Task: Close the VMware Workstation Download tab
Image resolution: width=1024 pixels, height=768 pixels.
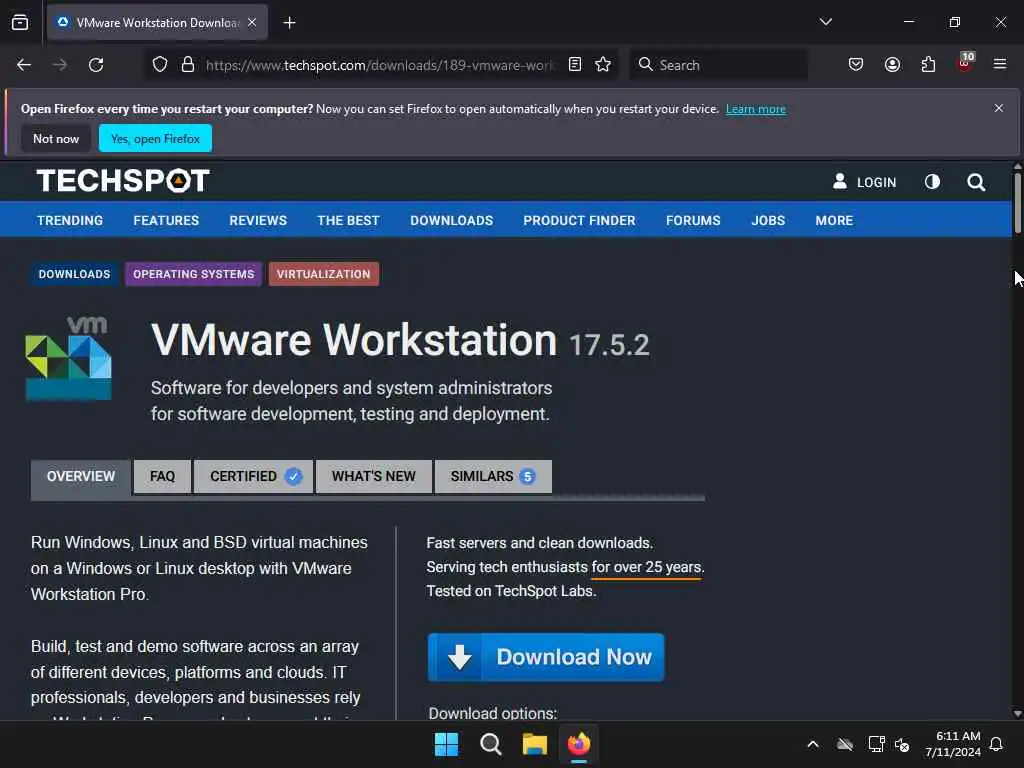Action: (x=252, y=22)
